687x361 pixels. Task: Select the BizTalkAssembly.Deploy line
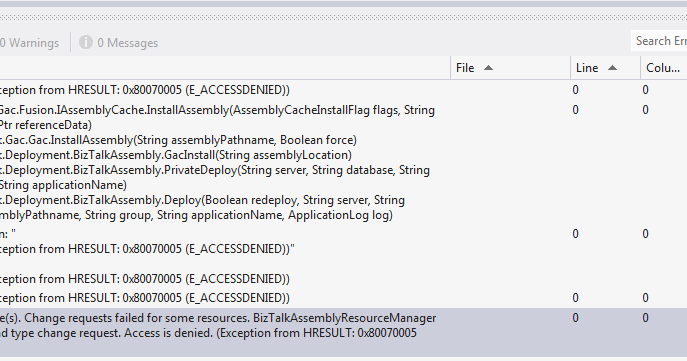202,200
